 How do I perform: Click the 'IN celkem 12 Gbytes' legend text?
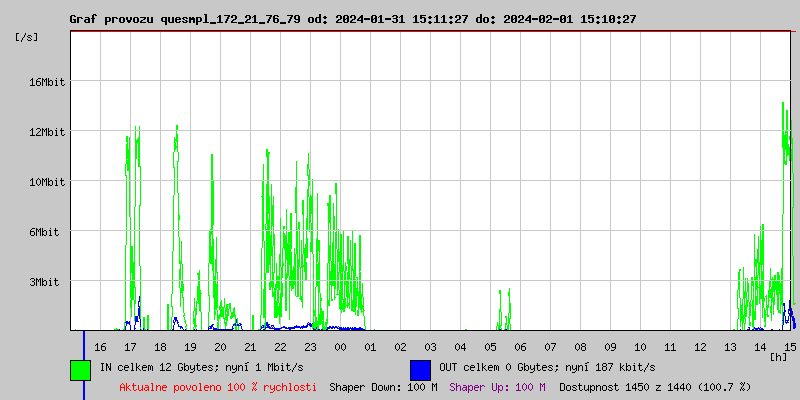pos(156,368)
